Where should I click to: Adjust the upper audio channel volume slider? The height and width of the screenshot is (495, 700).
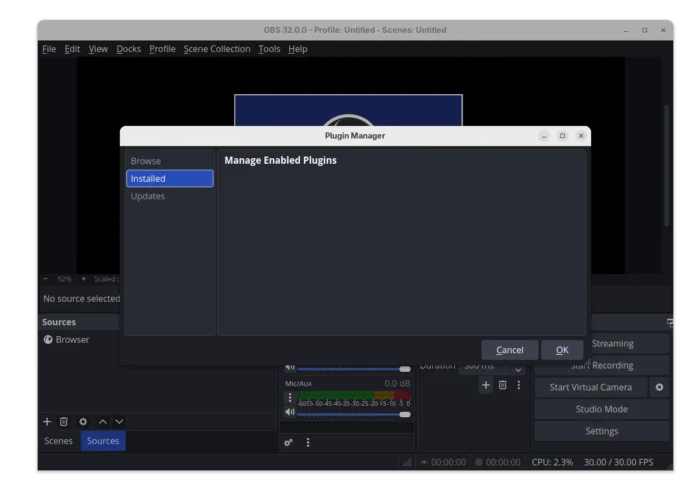(x=354, y=369)
